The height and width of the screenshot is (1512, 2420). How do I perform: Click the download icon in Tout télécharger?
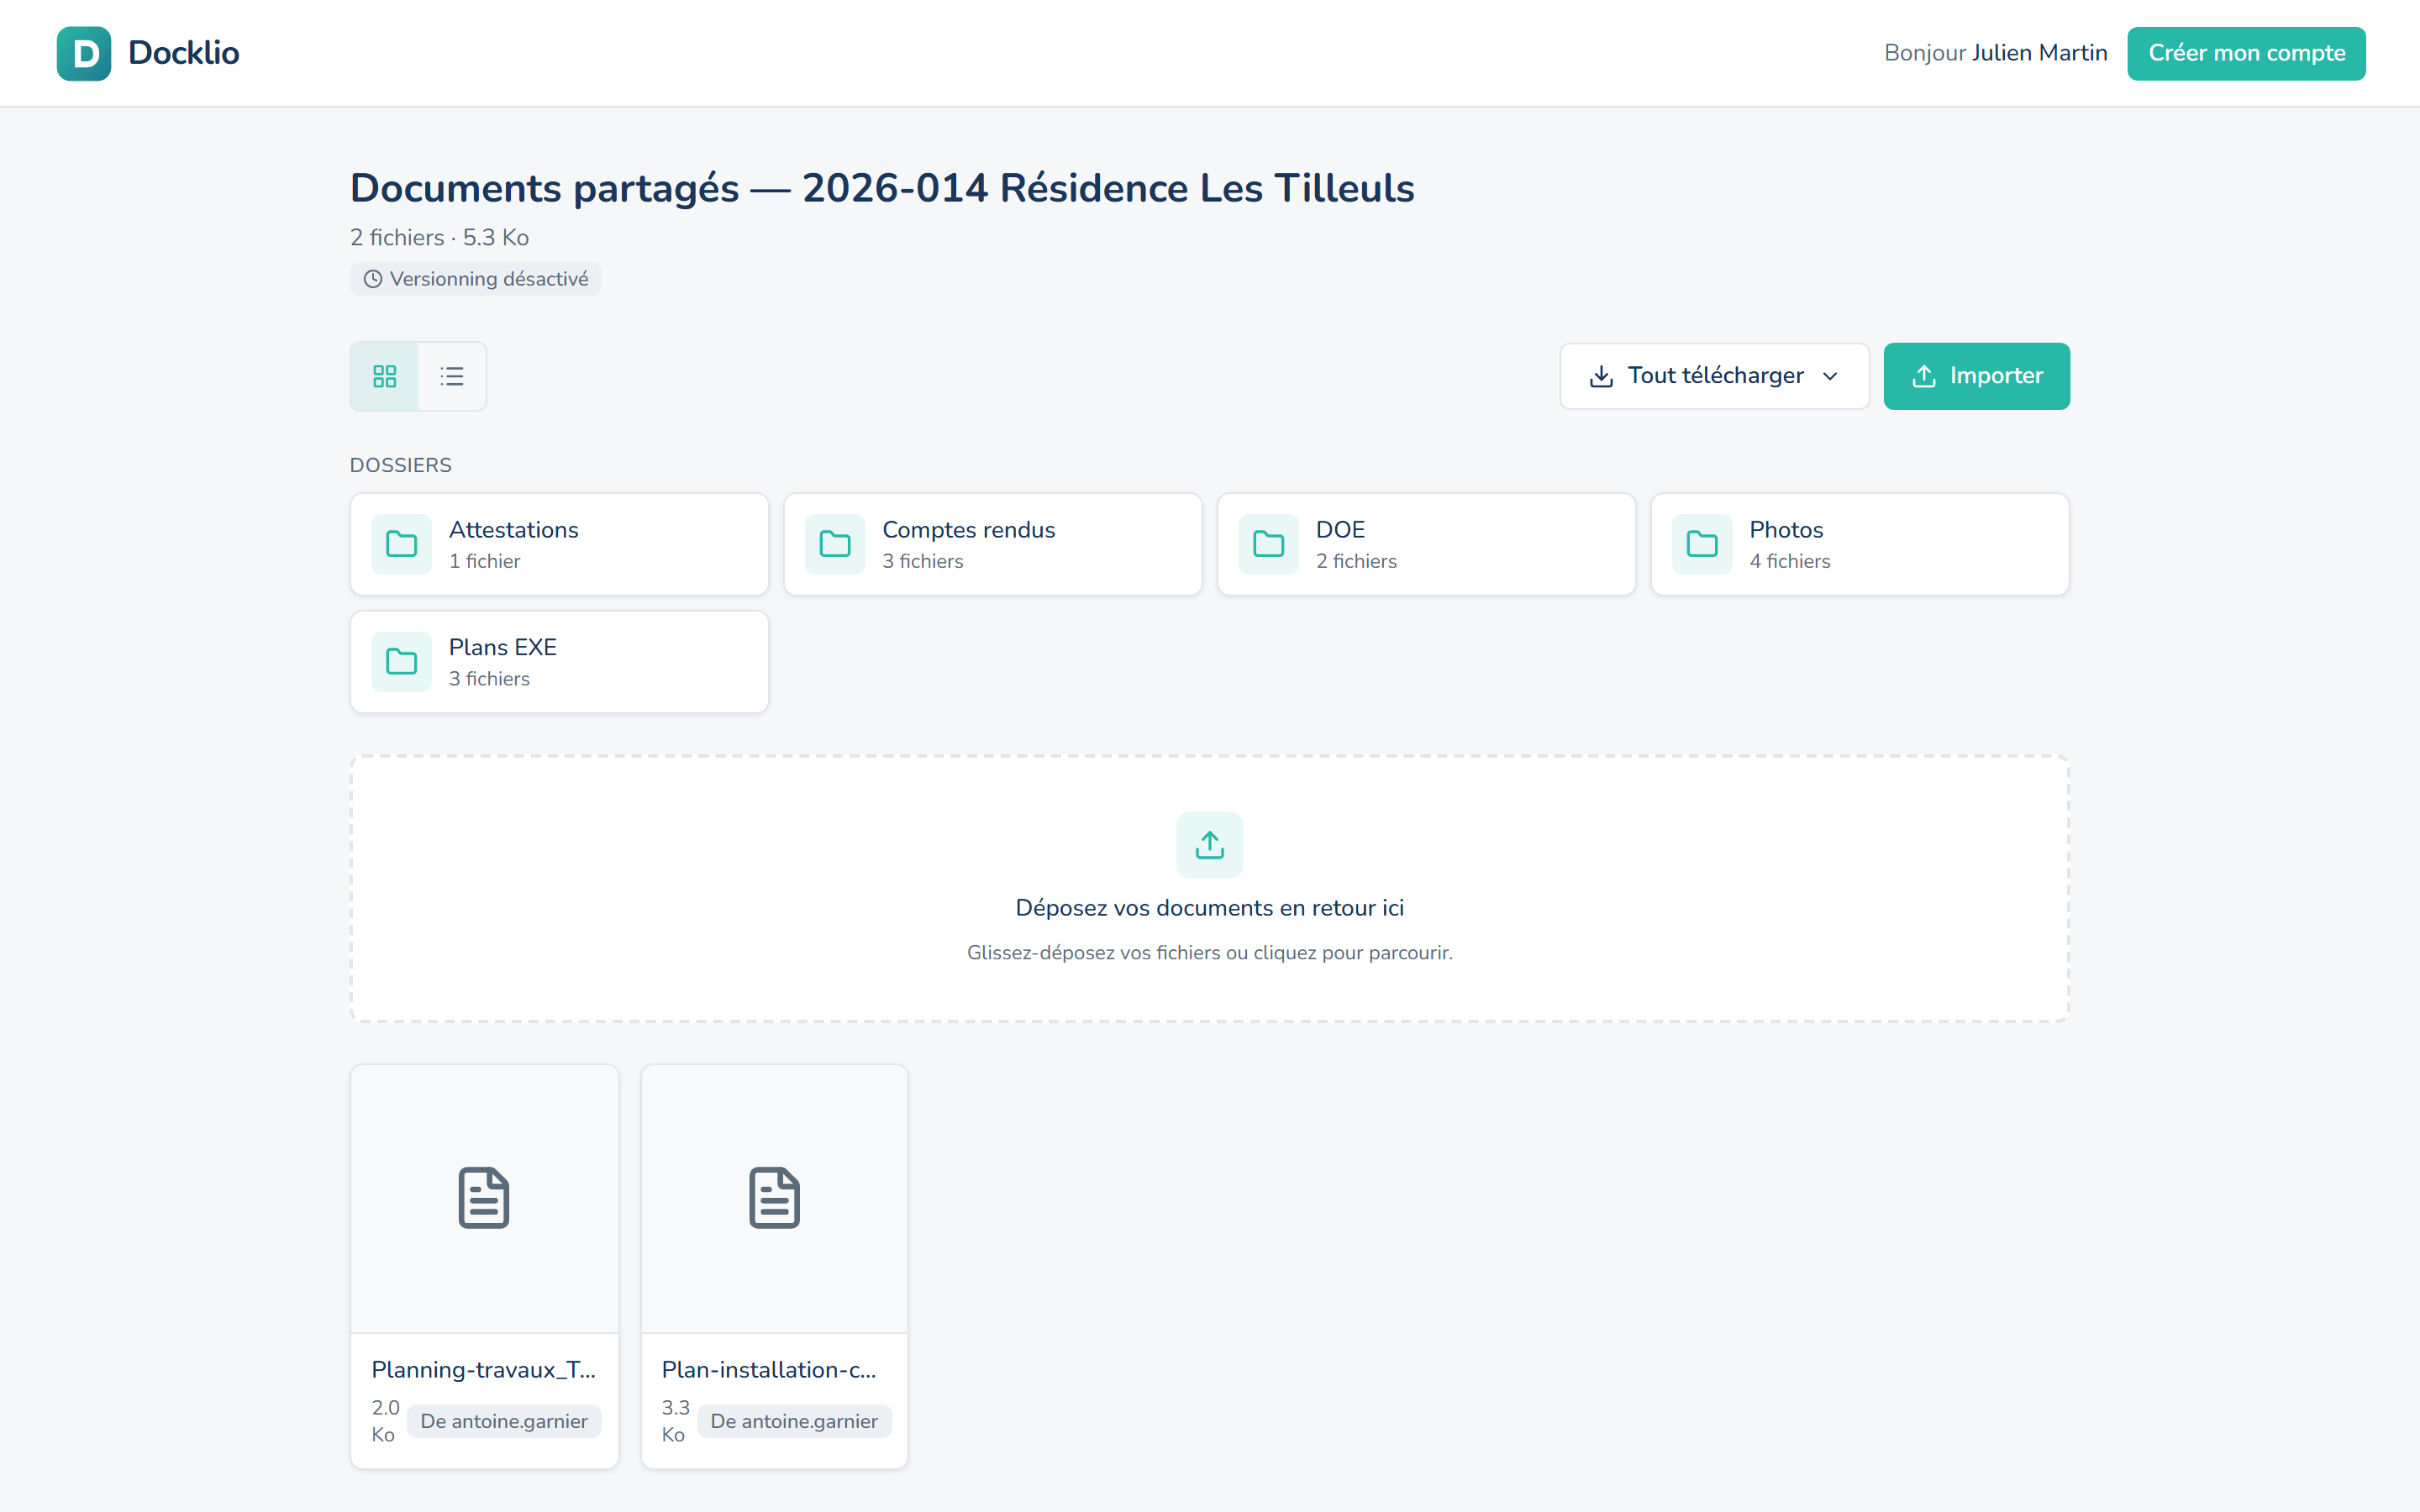coord(1601,376)
